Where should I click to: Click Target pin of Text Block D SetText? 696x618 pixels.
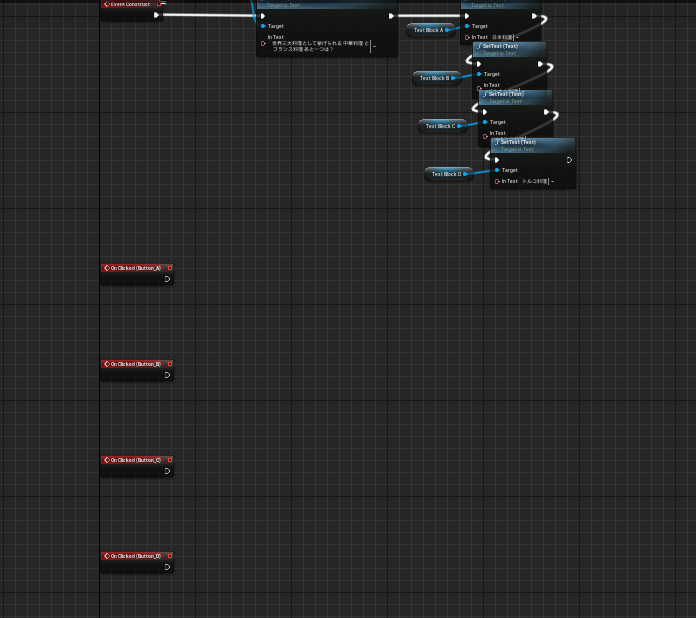[497, 170]
